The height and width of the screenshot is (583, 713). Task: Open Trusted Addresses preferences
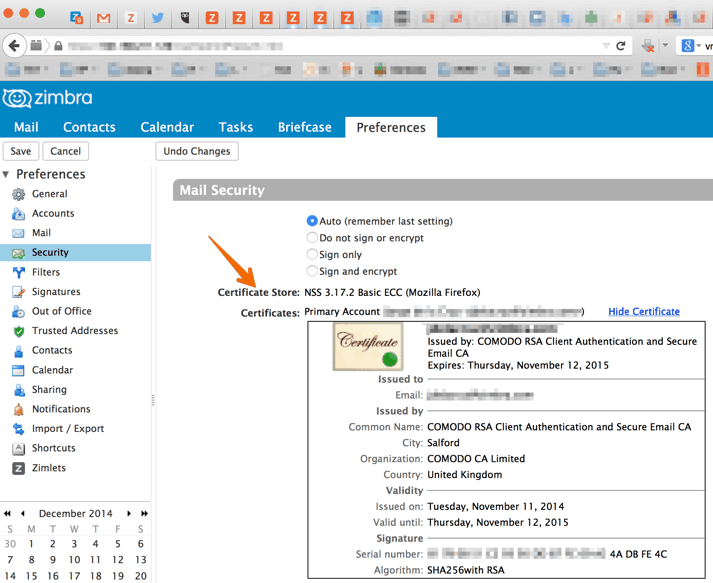pos(75,331)
